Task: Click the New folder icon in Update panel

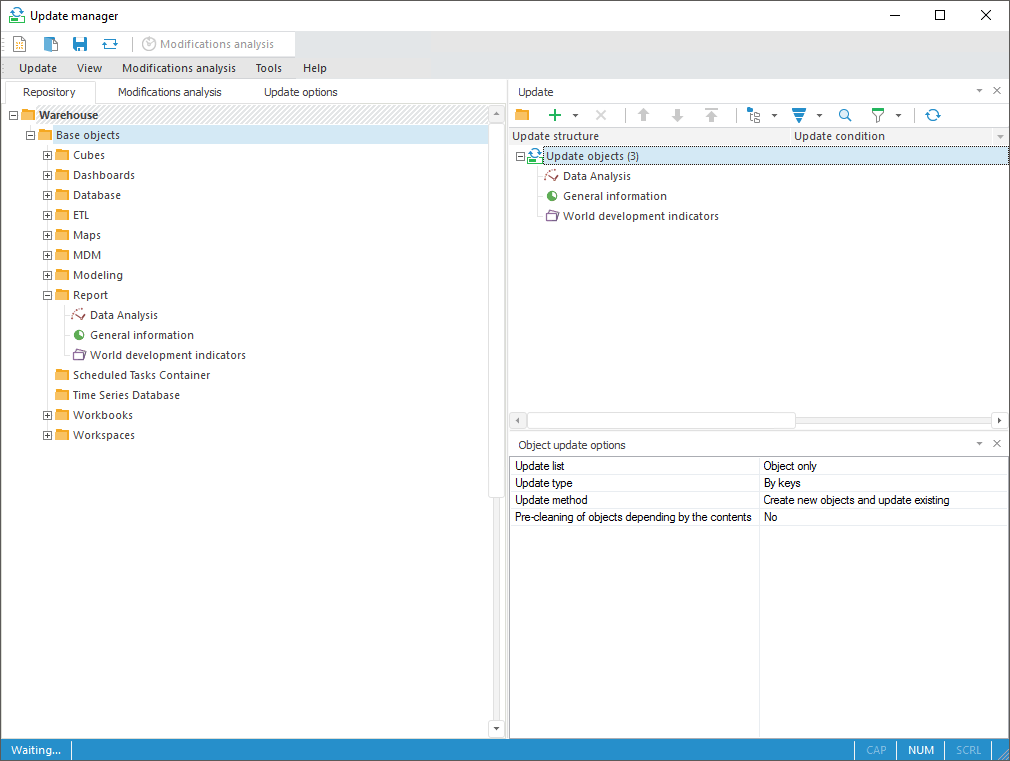Action: pyautogui.click(x=522, y=115)
